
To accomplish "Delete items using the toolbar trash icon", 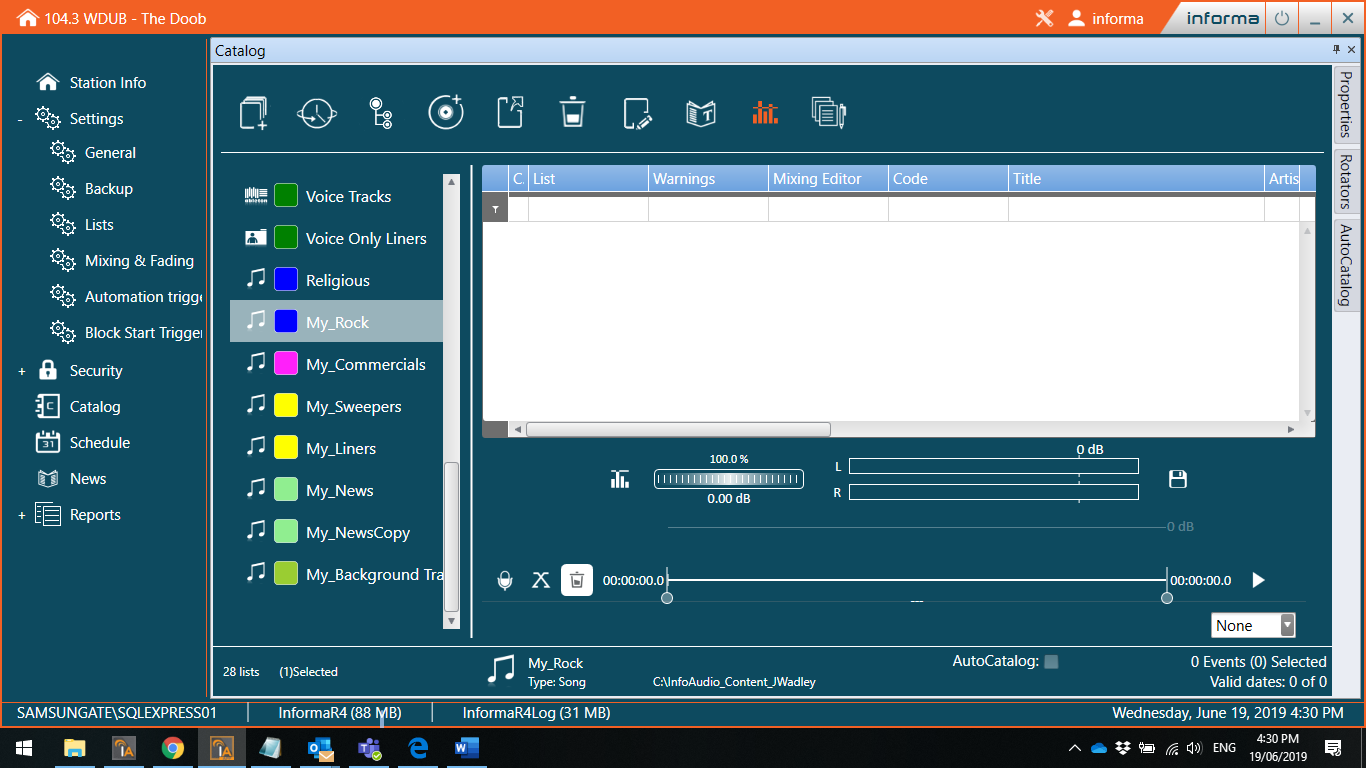I will pyautogui.click(x=572, y=112).
